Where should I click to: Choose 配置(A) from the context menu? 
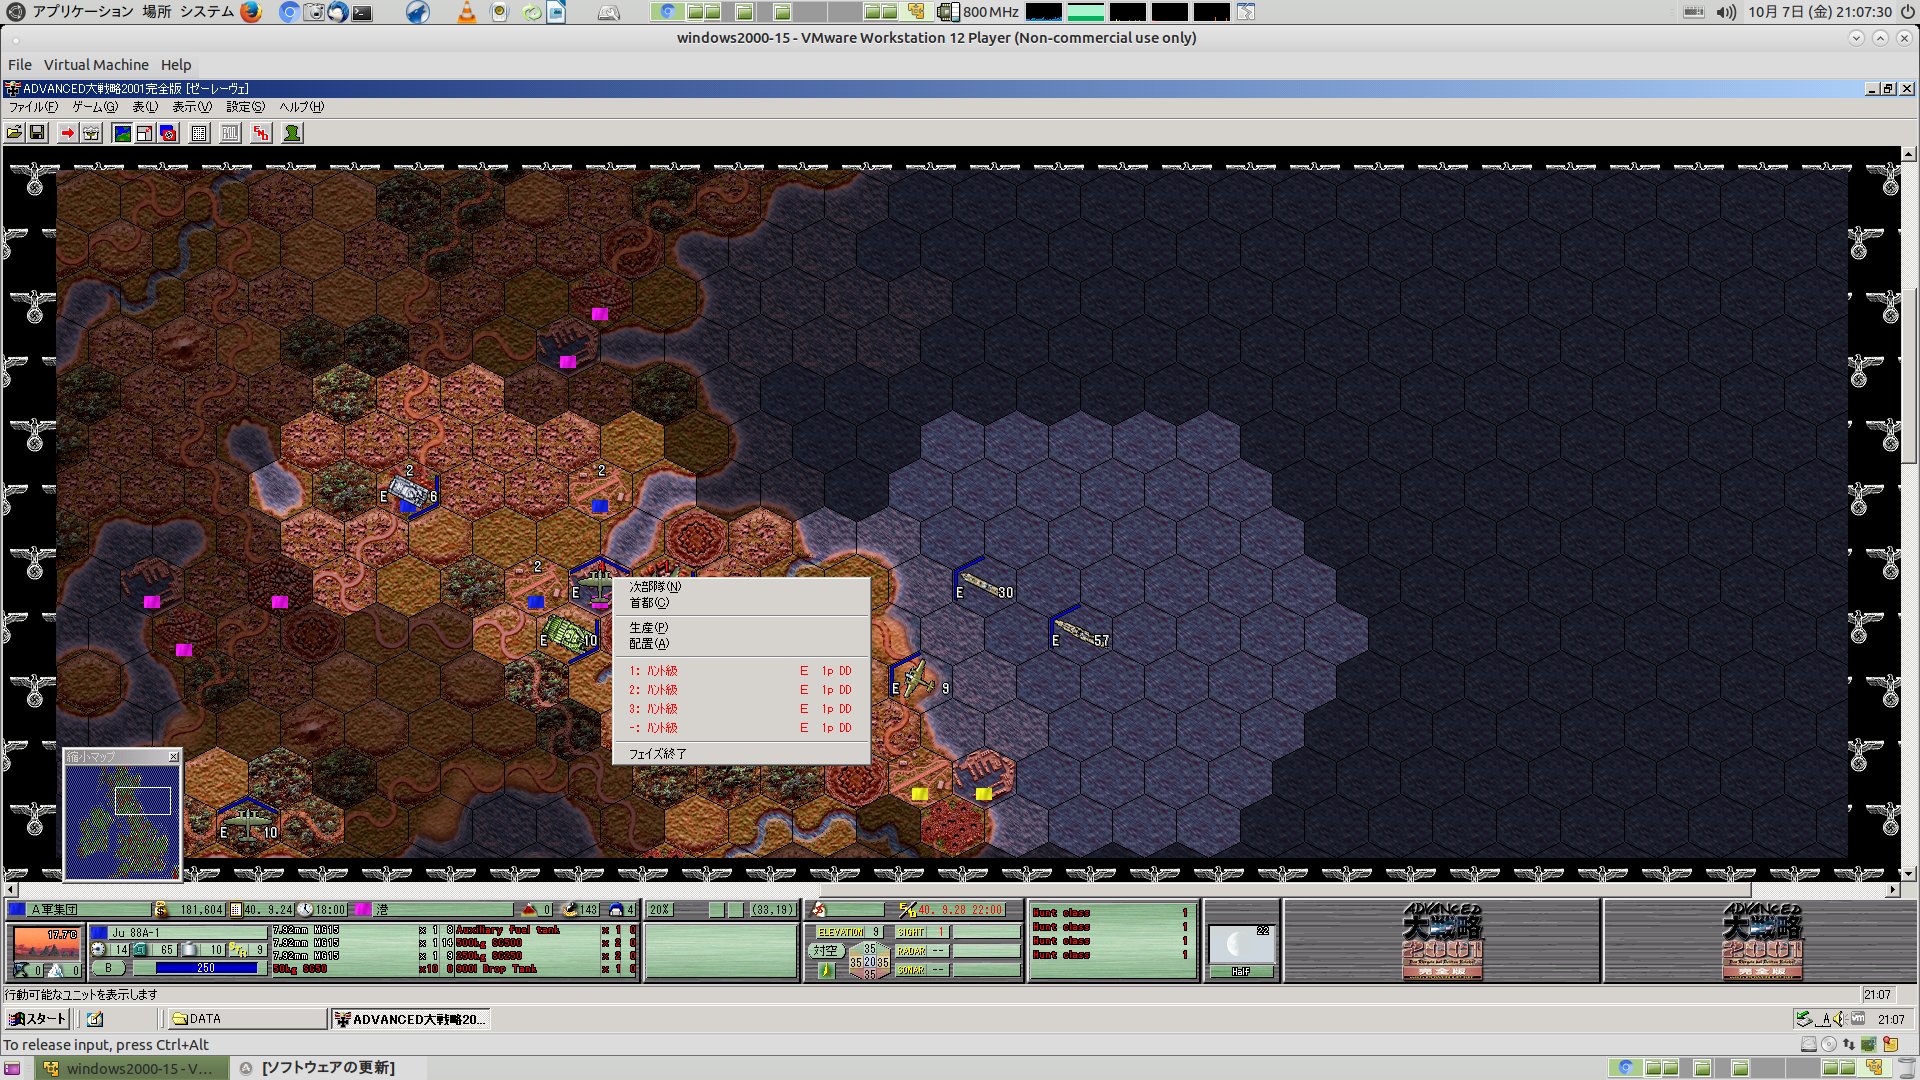pos(740,644)
